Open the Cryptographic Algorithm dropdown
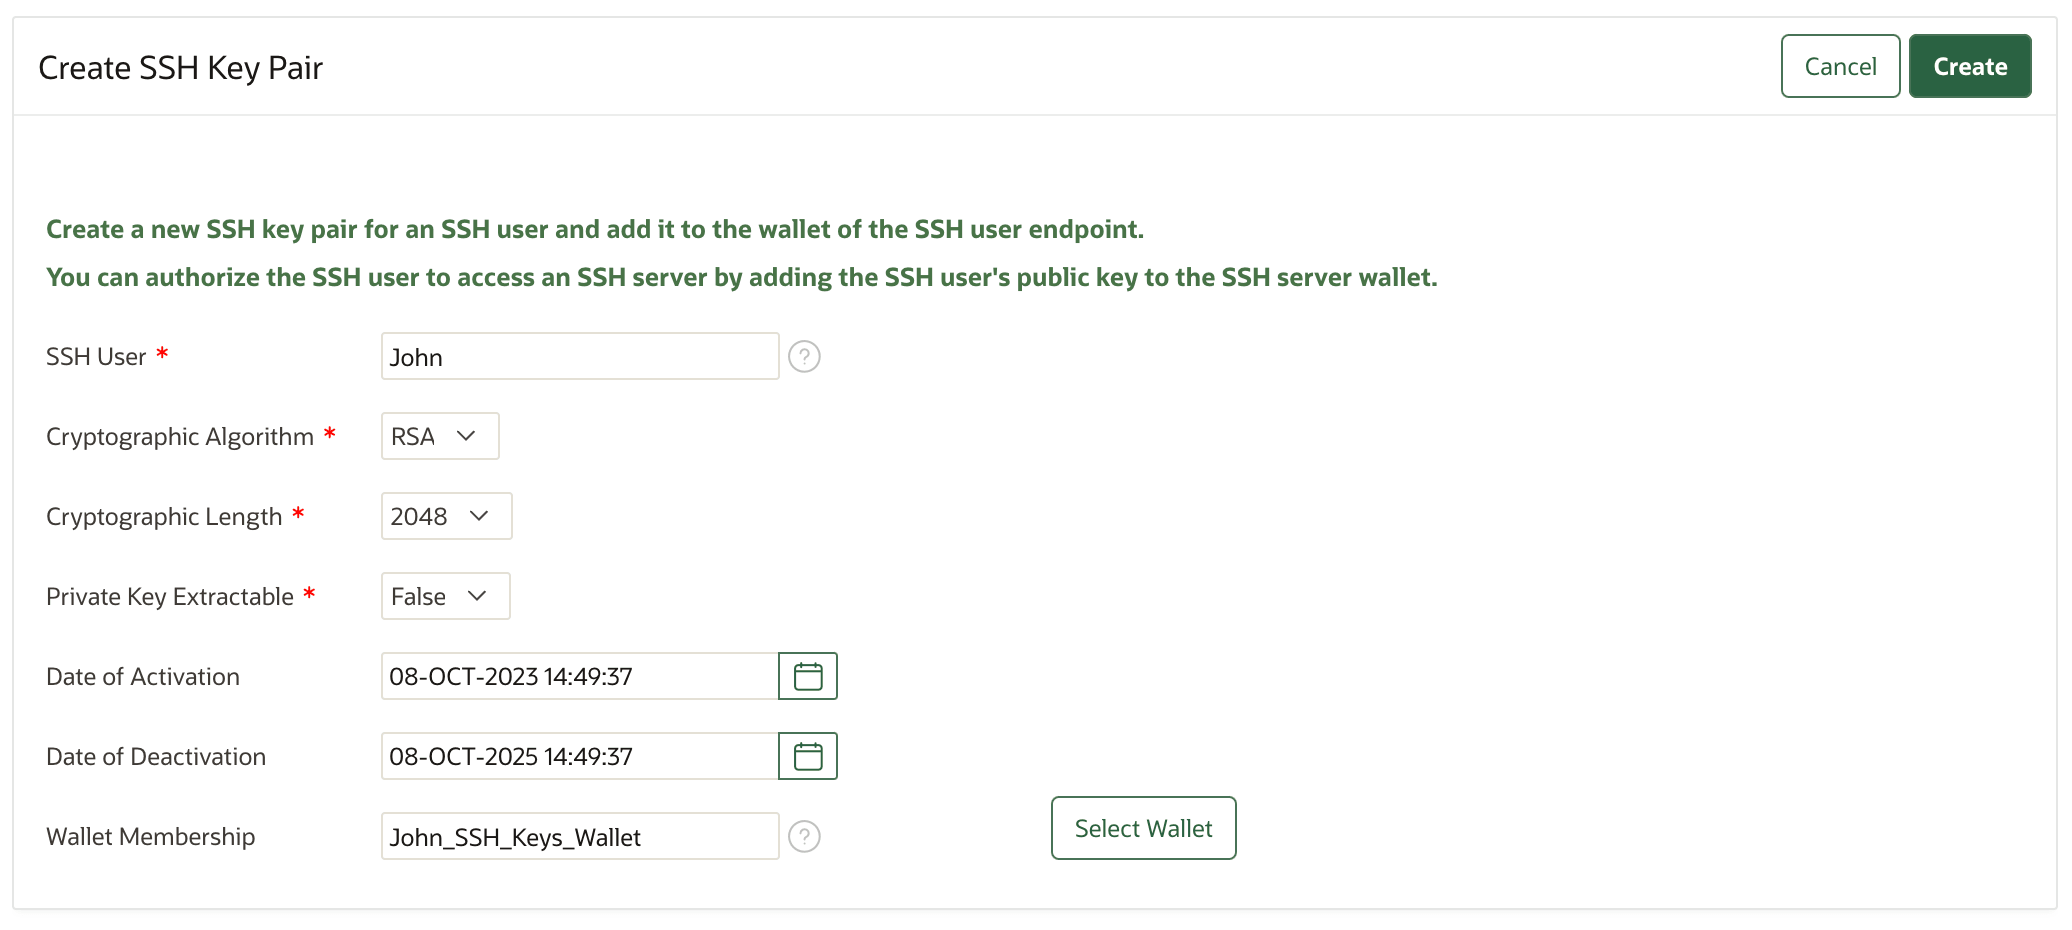2072x930 pixels. coord(438,436)
